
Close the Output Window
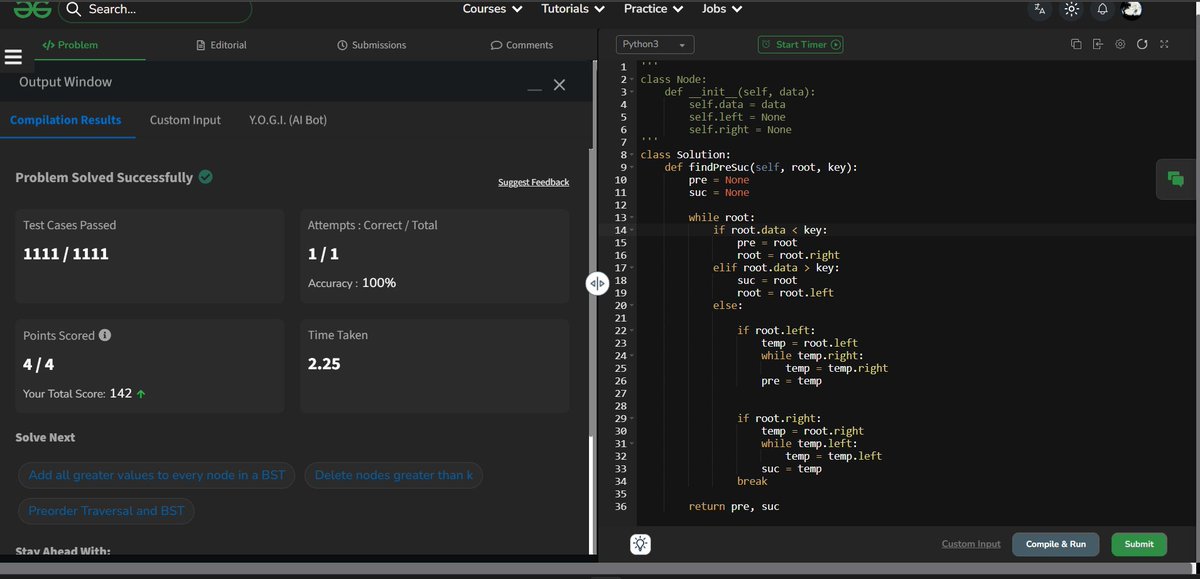click(559, 85)
